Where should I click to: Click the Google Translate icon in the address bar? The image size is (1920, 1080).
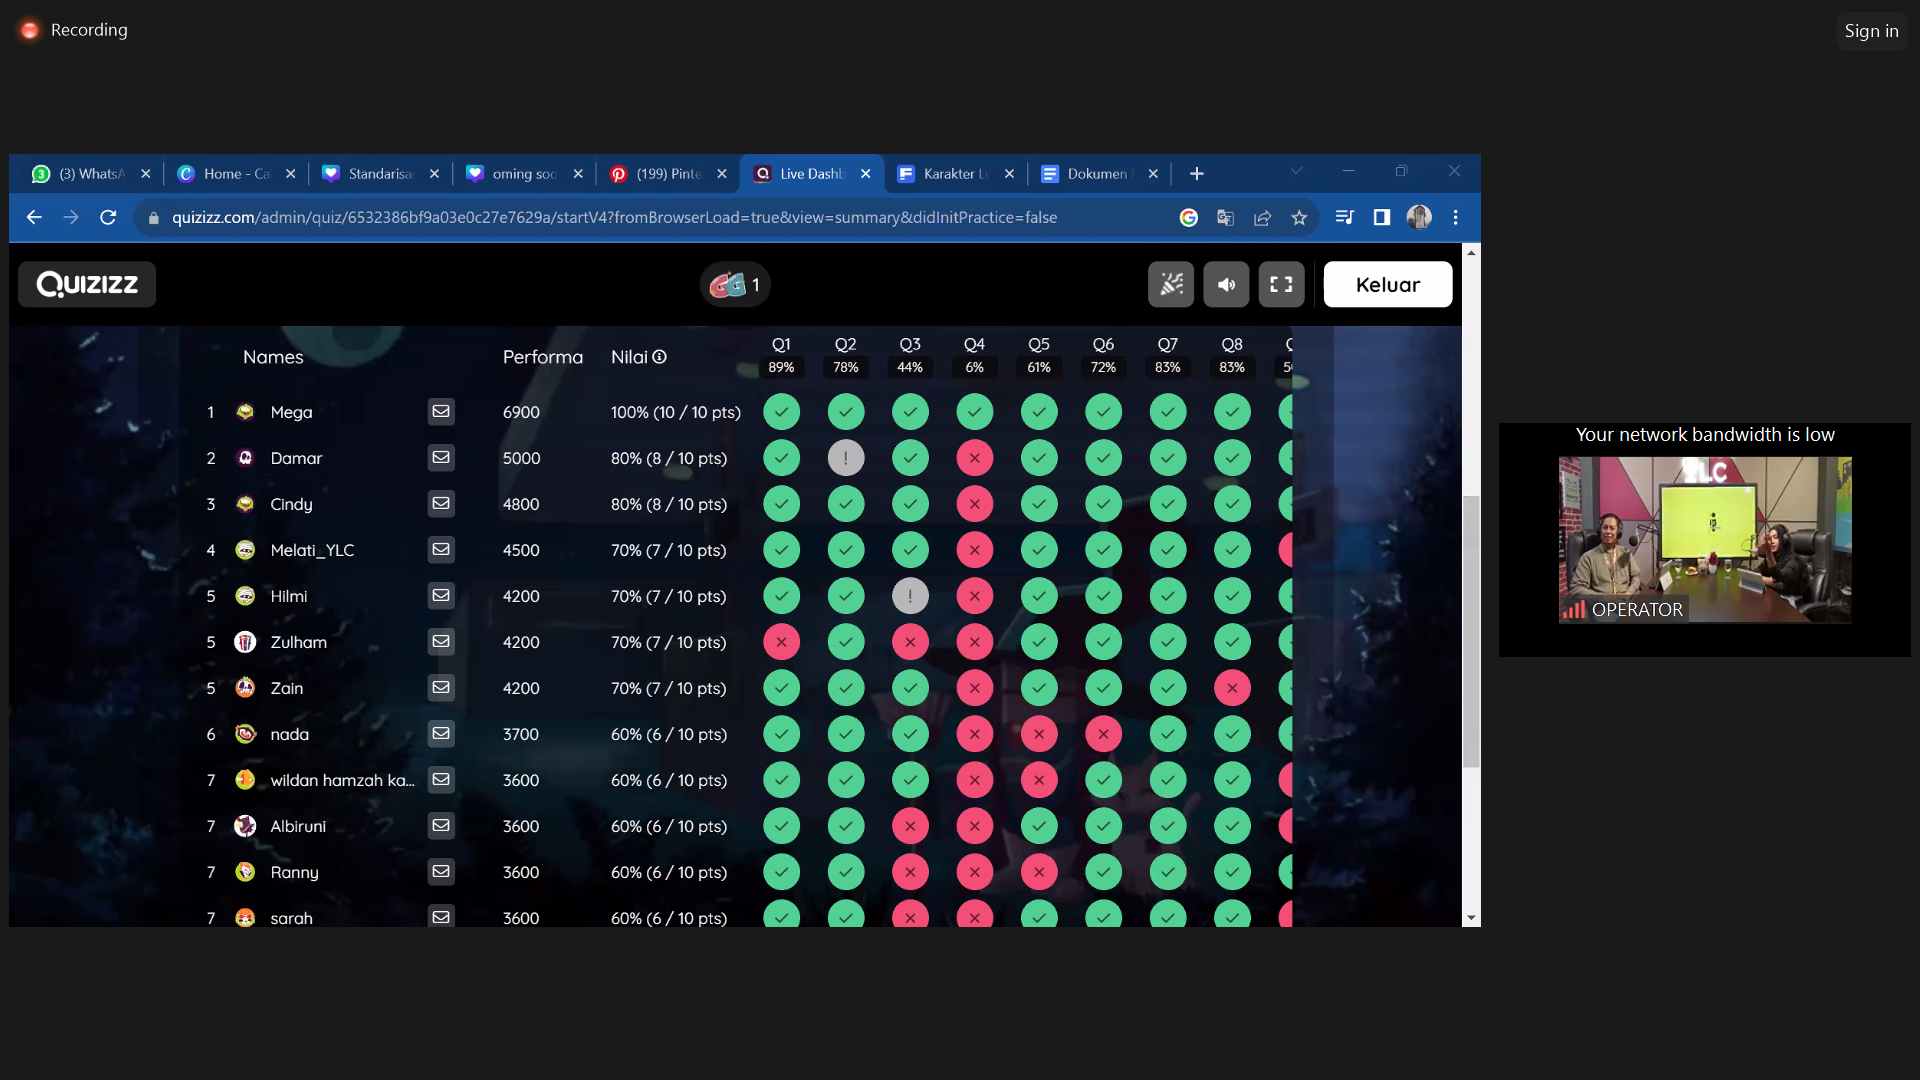point(1225,218)
